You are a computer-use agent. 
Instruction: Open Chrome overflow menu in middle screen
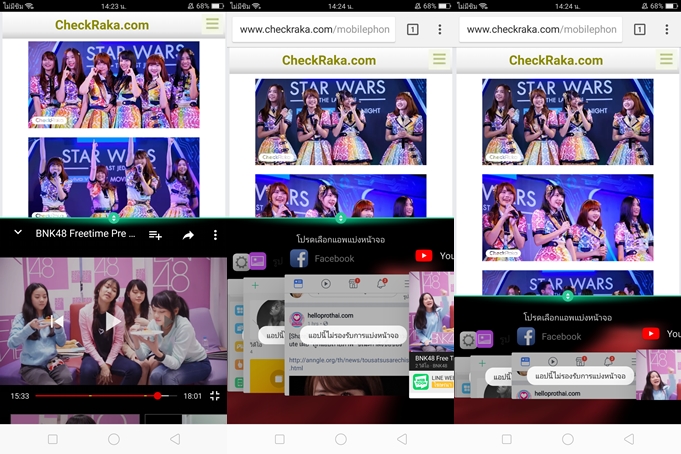coord(440,30)
